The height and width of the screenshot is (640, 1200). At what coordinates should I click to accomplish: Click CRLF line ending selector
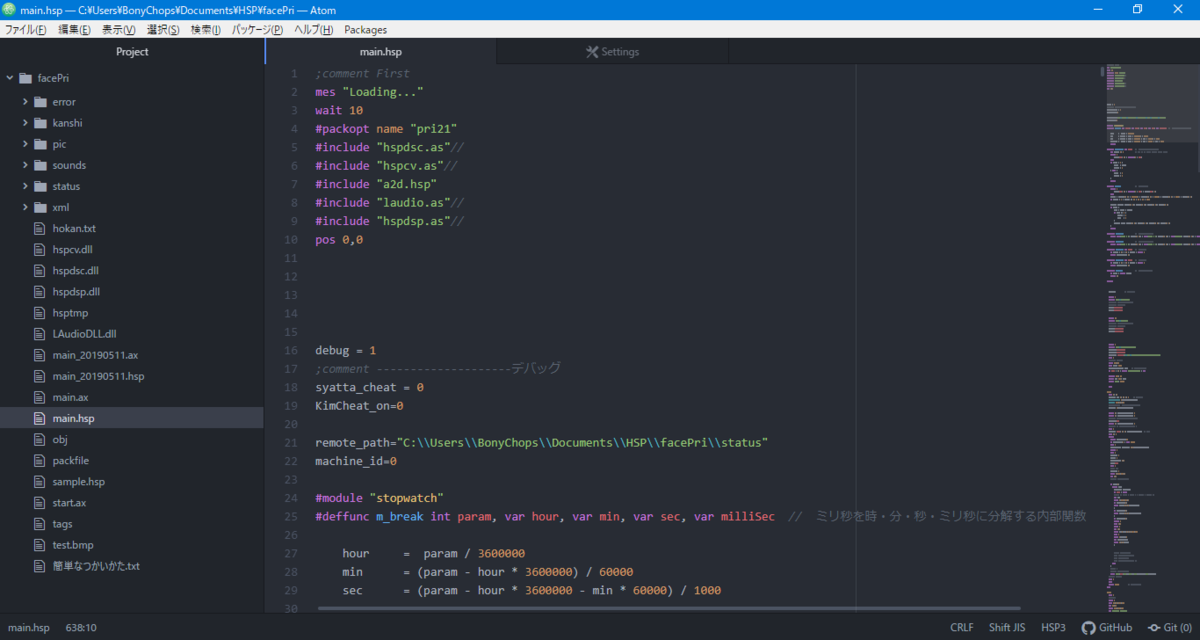[x=962, y=628]
